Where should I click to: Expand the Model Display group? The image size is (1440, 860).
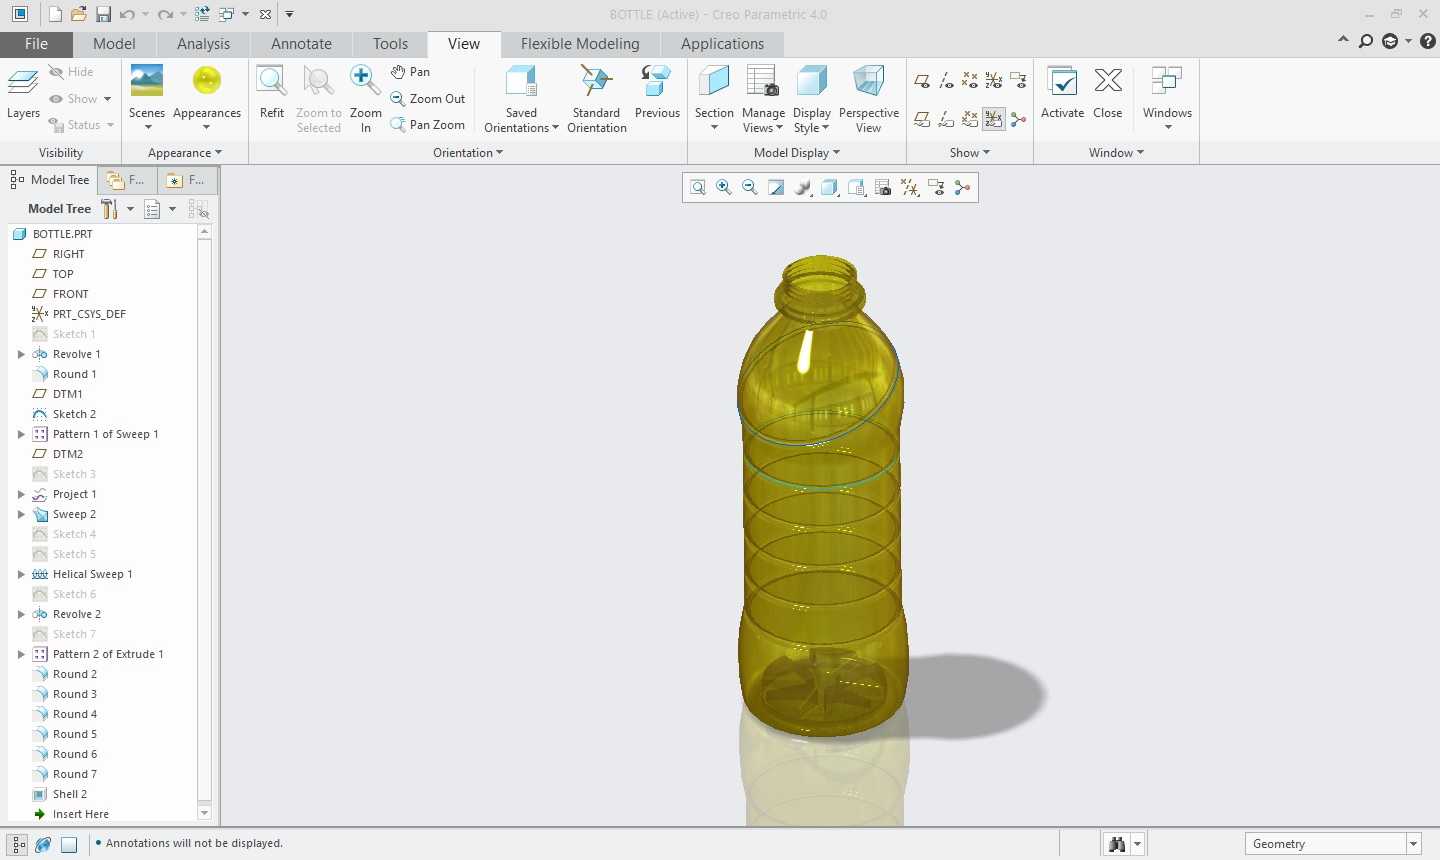coord(797,153)
